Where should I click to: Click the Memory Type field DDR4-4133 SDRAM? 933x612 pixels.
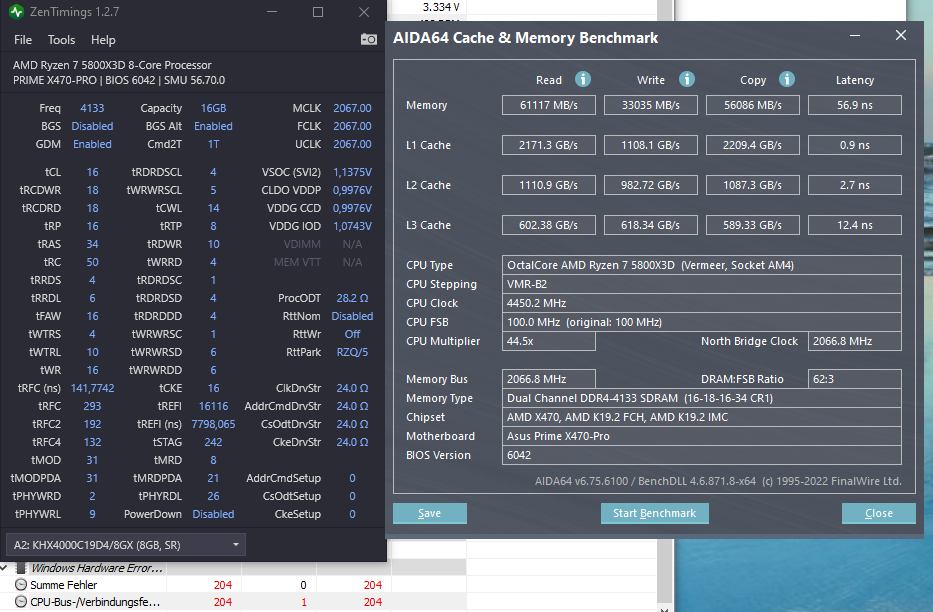click(702, 398)
